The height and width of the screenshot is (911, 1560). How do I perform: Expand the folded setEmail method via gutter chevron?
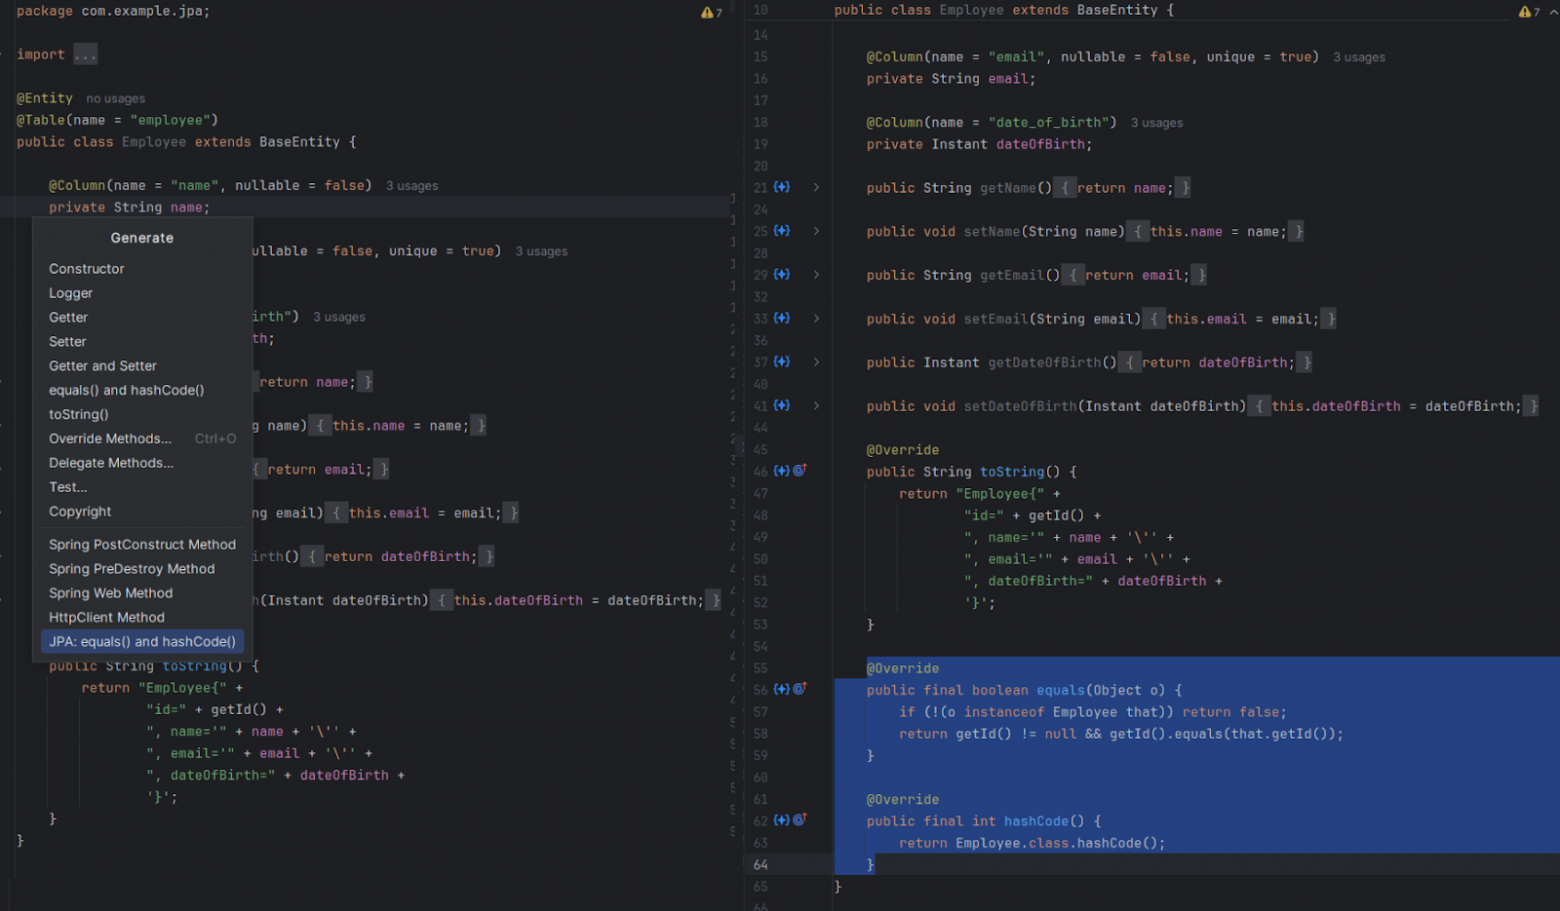coord(816,318)
